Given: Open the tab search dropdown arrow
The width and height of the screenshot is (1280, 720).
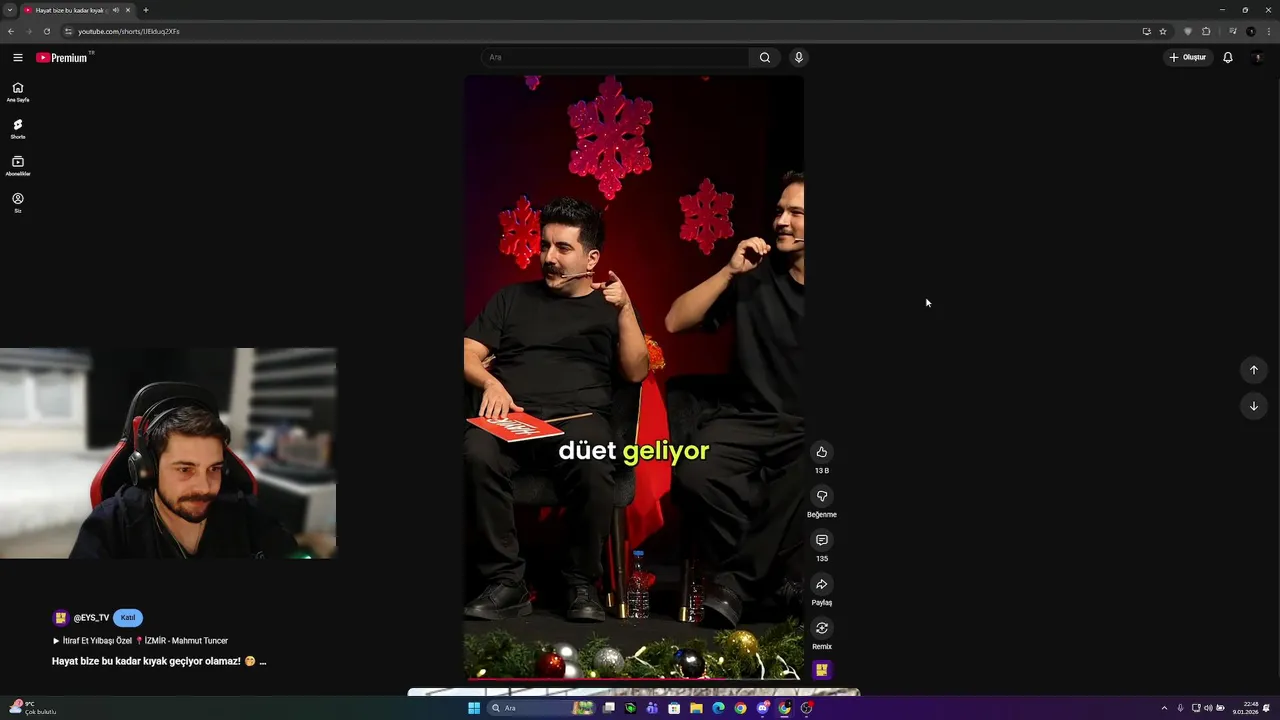Looking at the screenshot, I should coord(9,10).
